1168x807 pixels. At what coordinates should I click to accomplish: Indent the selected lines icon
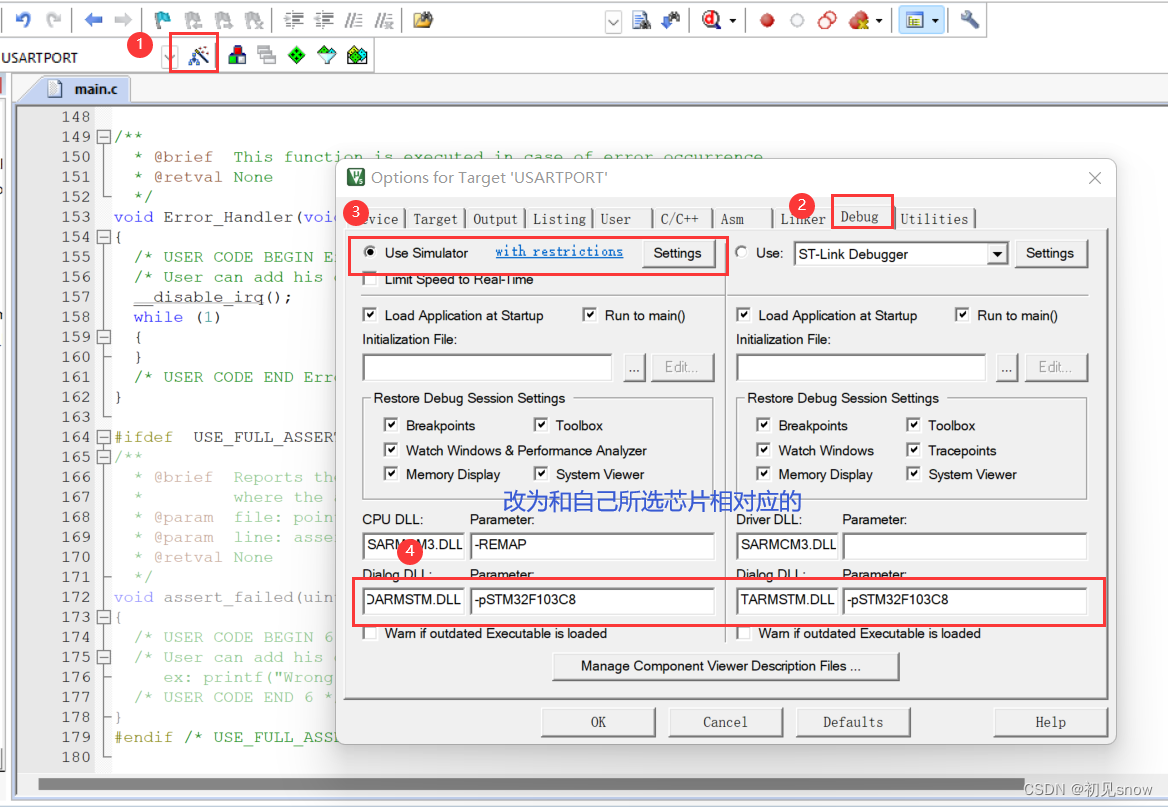(x=293, y=20)
